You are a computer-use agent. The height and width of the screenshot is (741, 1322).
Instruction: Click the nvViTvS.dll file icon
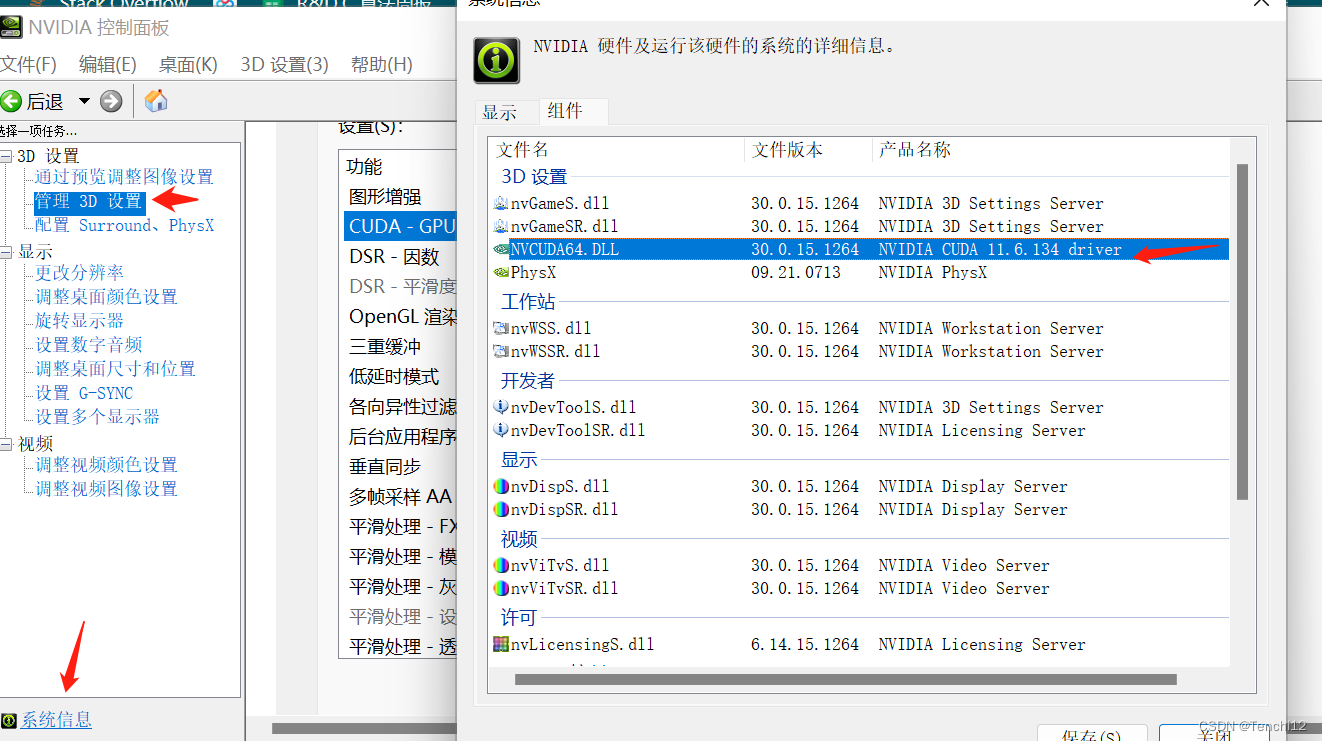pos(501,566)
